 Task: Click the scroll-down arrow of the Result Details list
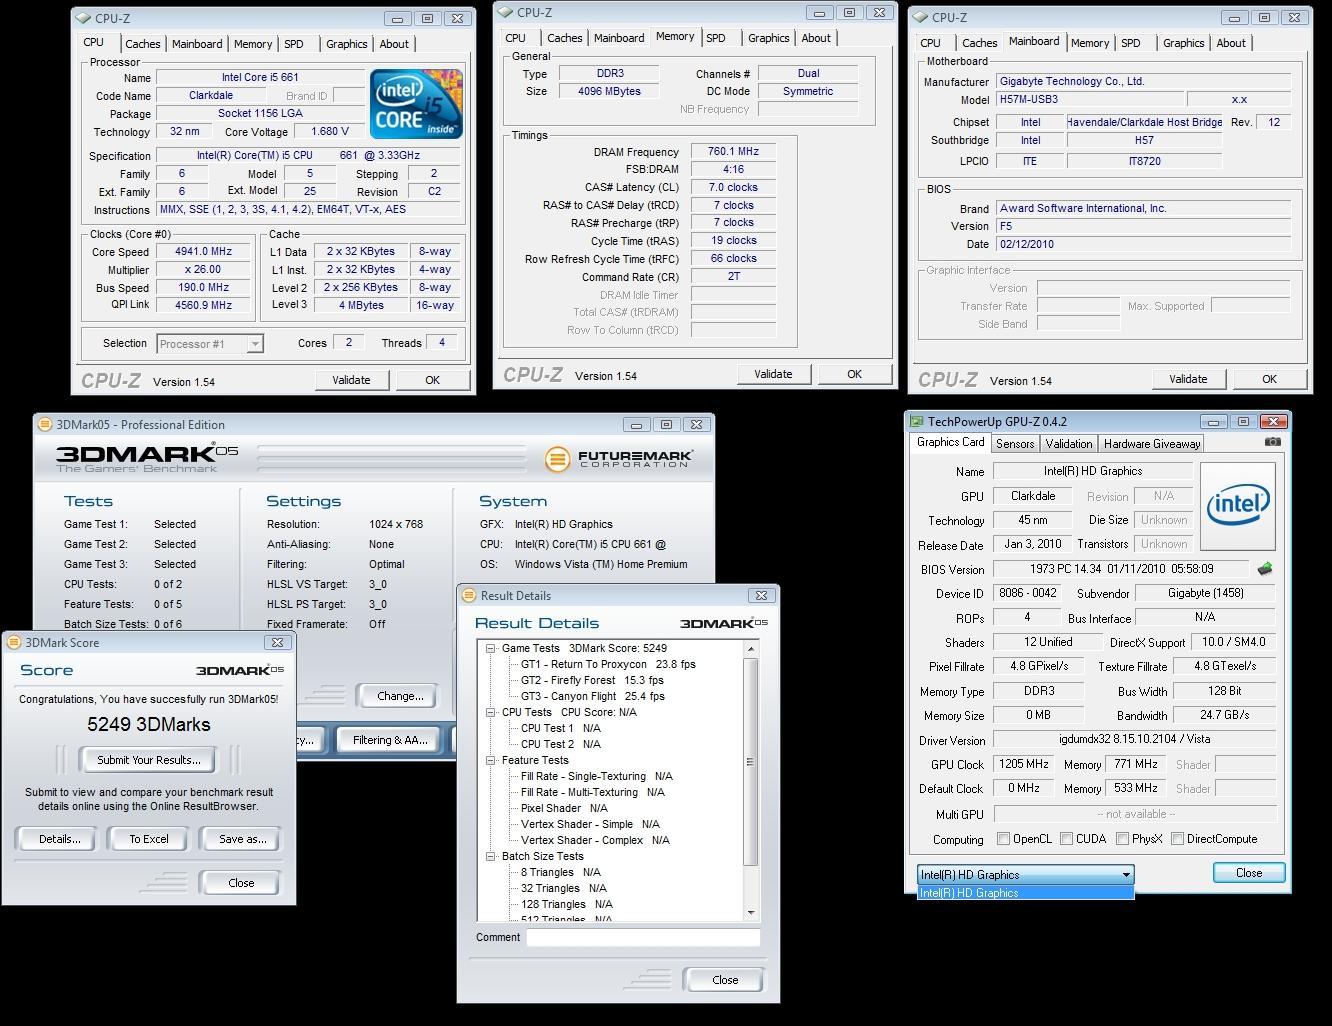point(751,912)
